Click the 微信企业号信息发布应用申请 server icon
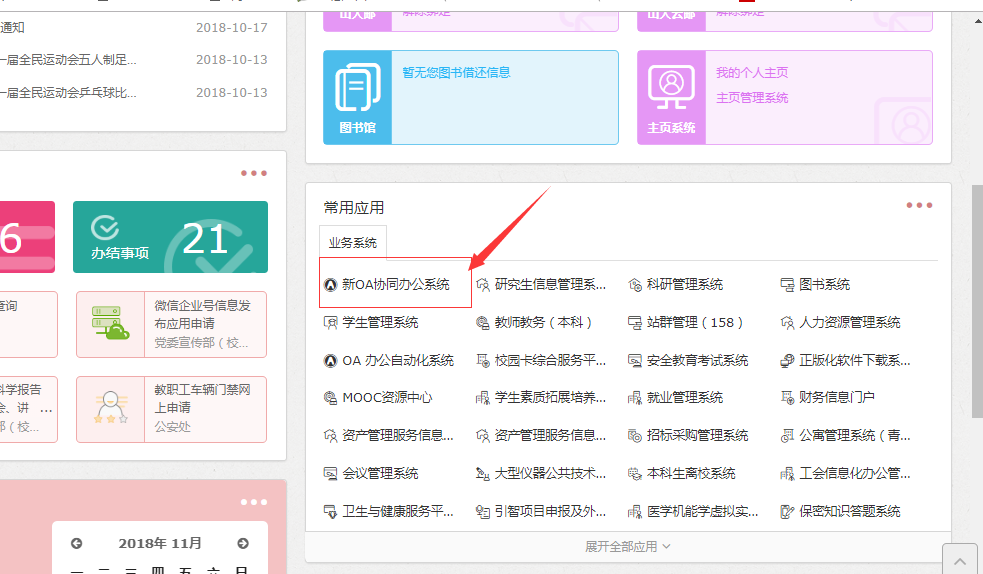The height and width of the screenshot is (574, 983). point(110,323)
